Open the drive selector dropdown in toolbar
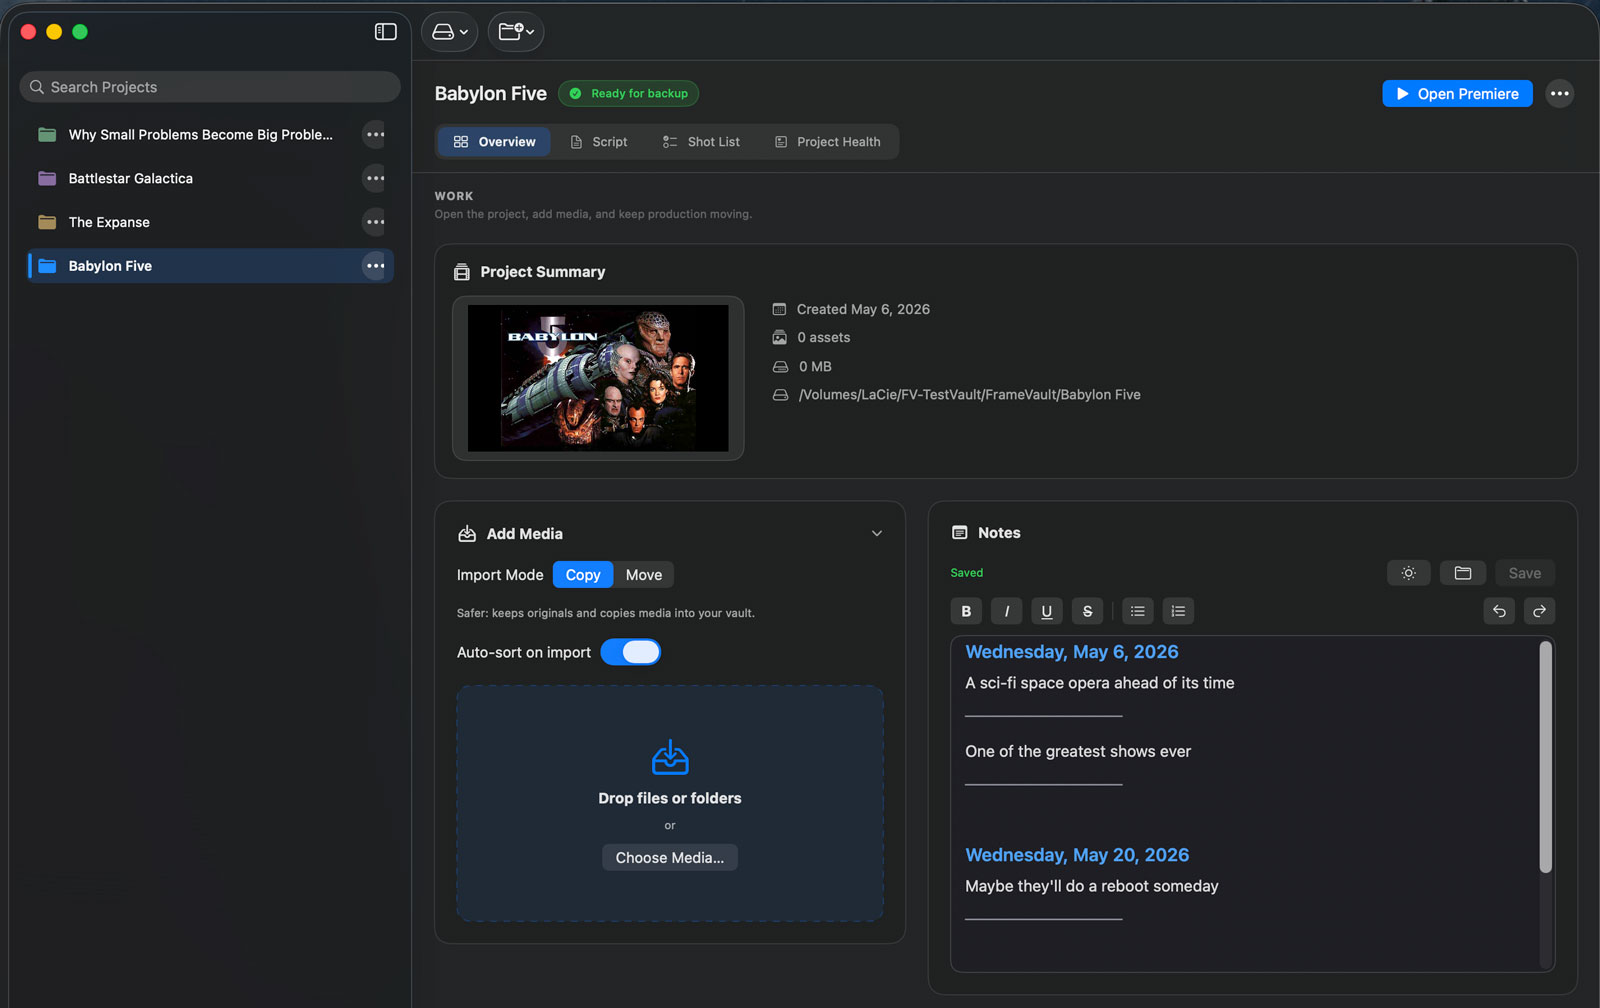1600x1008 pixels. (x=449, y=32)
